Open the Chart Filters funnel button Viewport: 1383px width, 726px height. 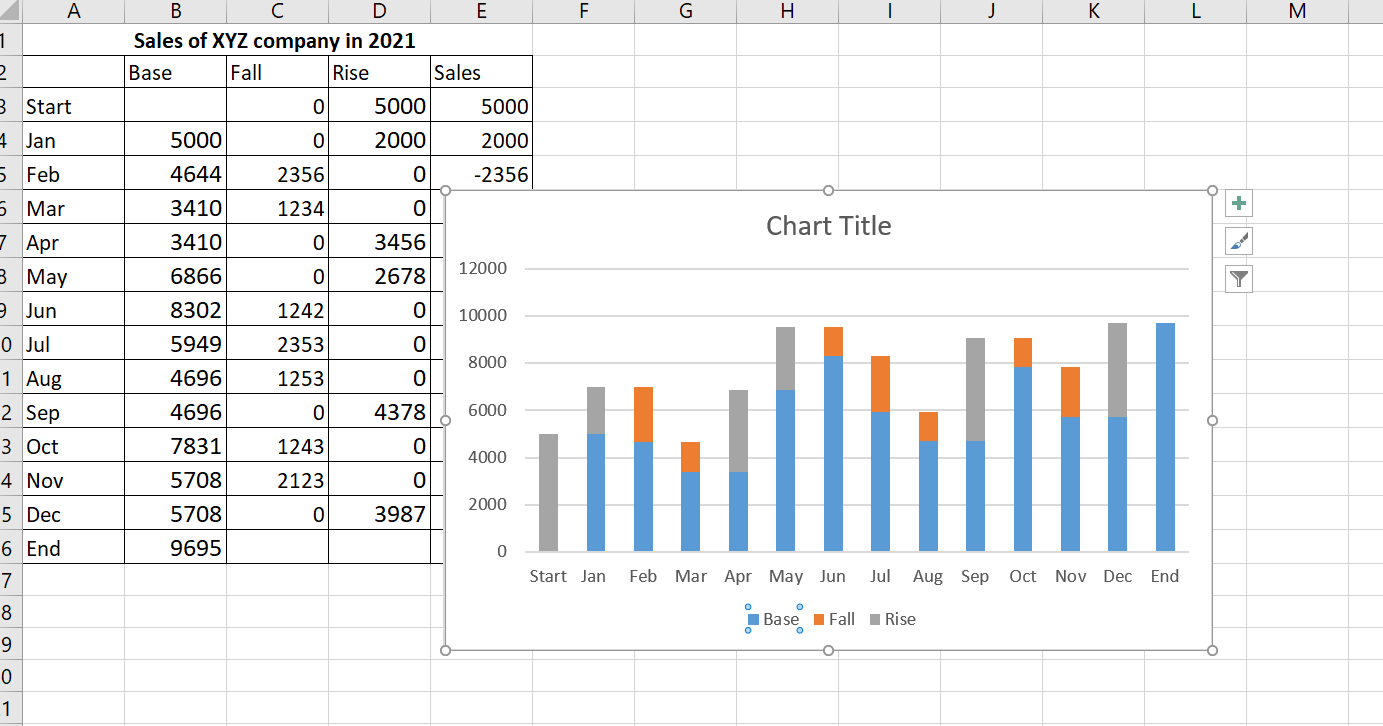point(1239,279)
